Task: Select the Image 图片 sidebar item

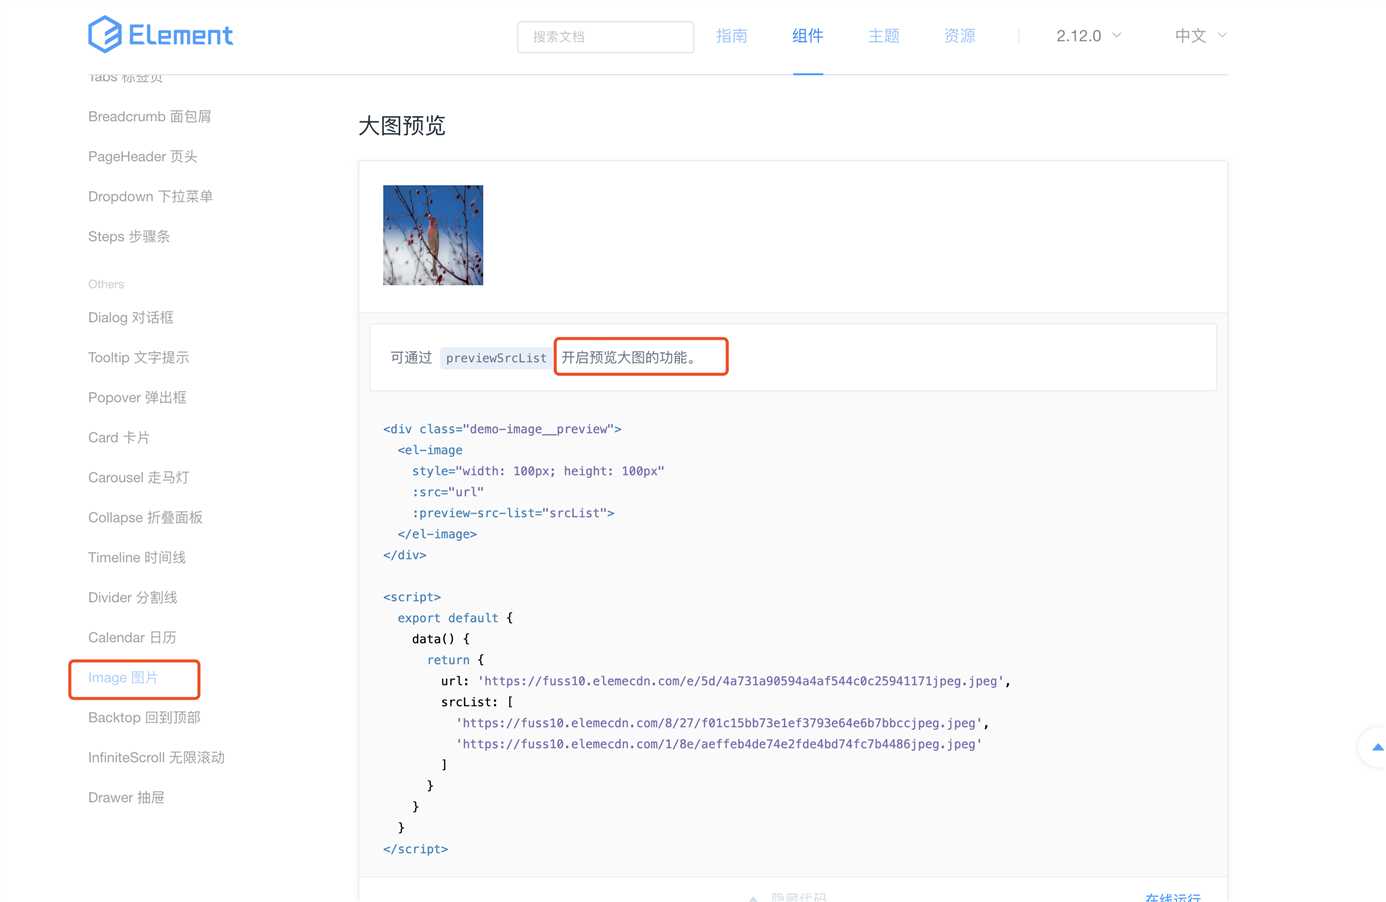Action: tap(123, 677)
